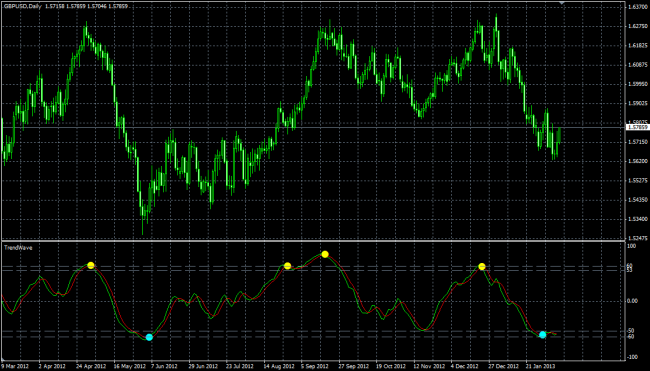Viewport: 650px width, 371px height.
Task: Click the 23 Jul 2012 date label
Action: [240, 366]
